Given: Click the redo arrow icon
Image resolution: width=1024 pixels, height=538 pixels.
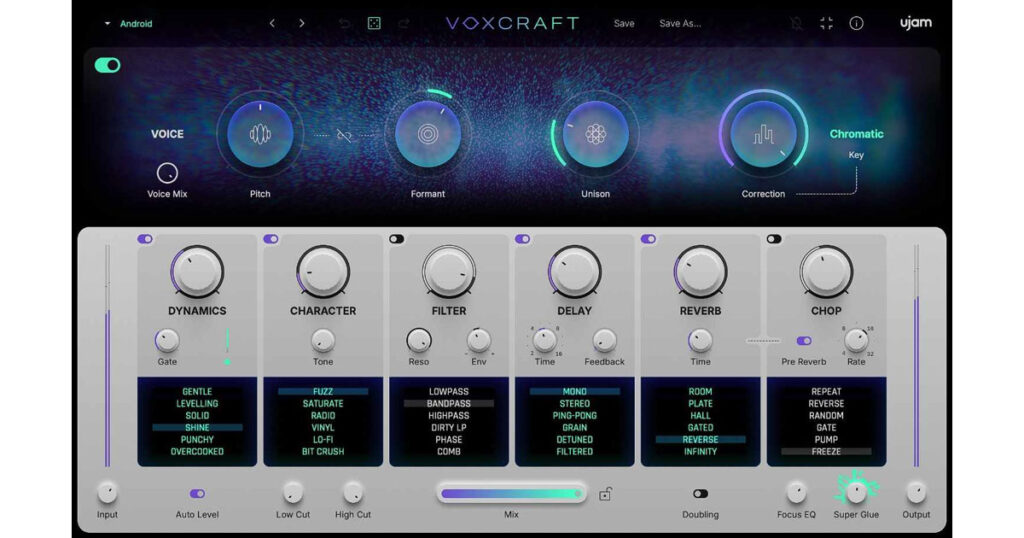Looking at the screenshot, I should tap(404, 24).
